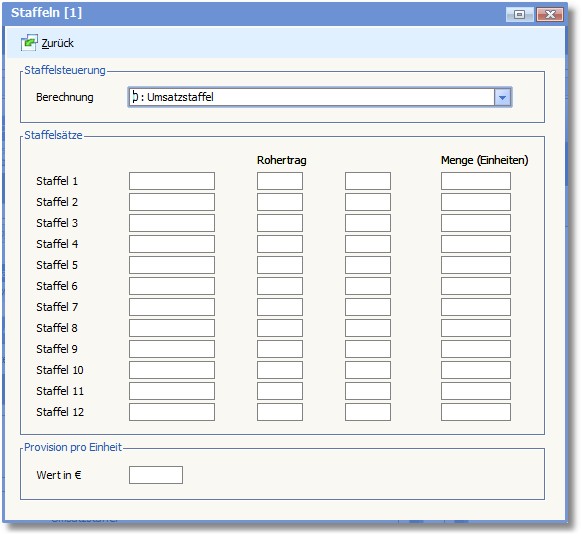This screenshot has width=582, height=537.
Task: Click Menge field in Staffel 4 row
Action: 476,244
